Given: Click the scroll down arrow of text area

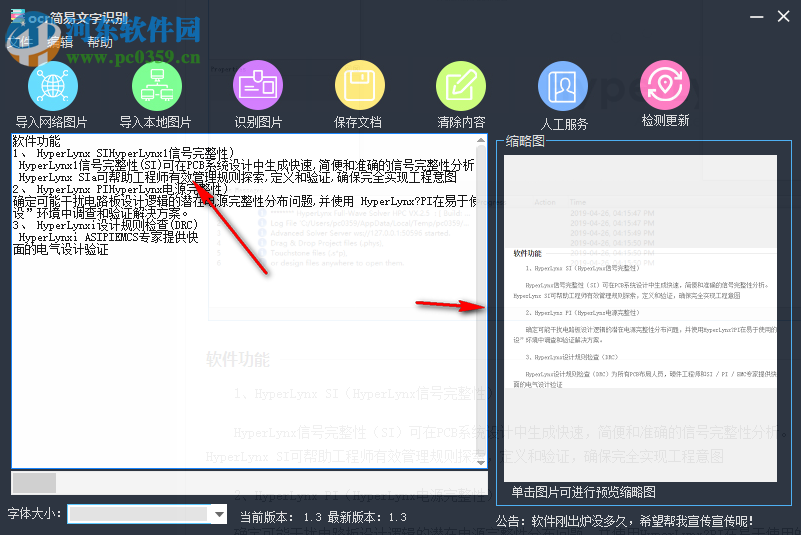Looking at the screenshot, I should coord(481,462).
